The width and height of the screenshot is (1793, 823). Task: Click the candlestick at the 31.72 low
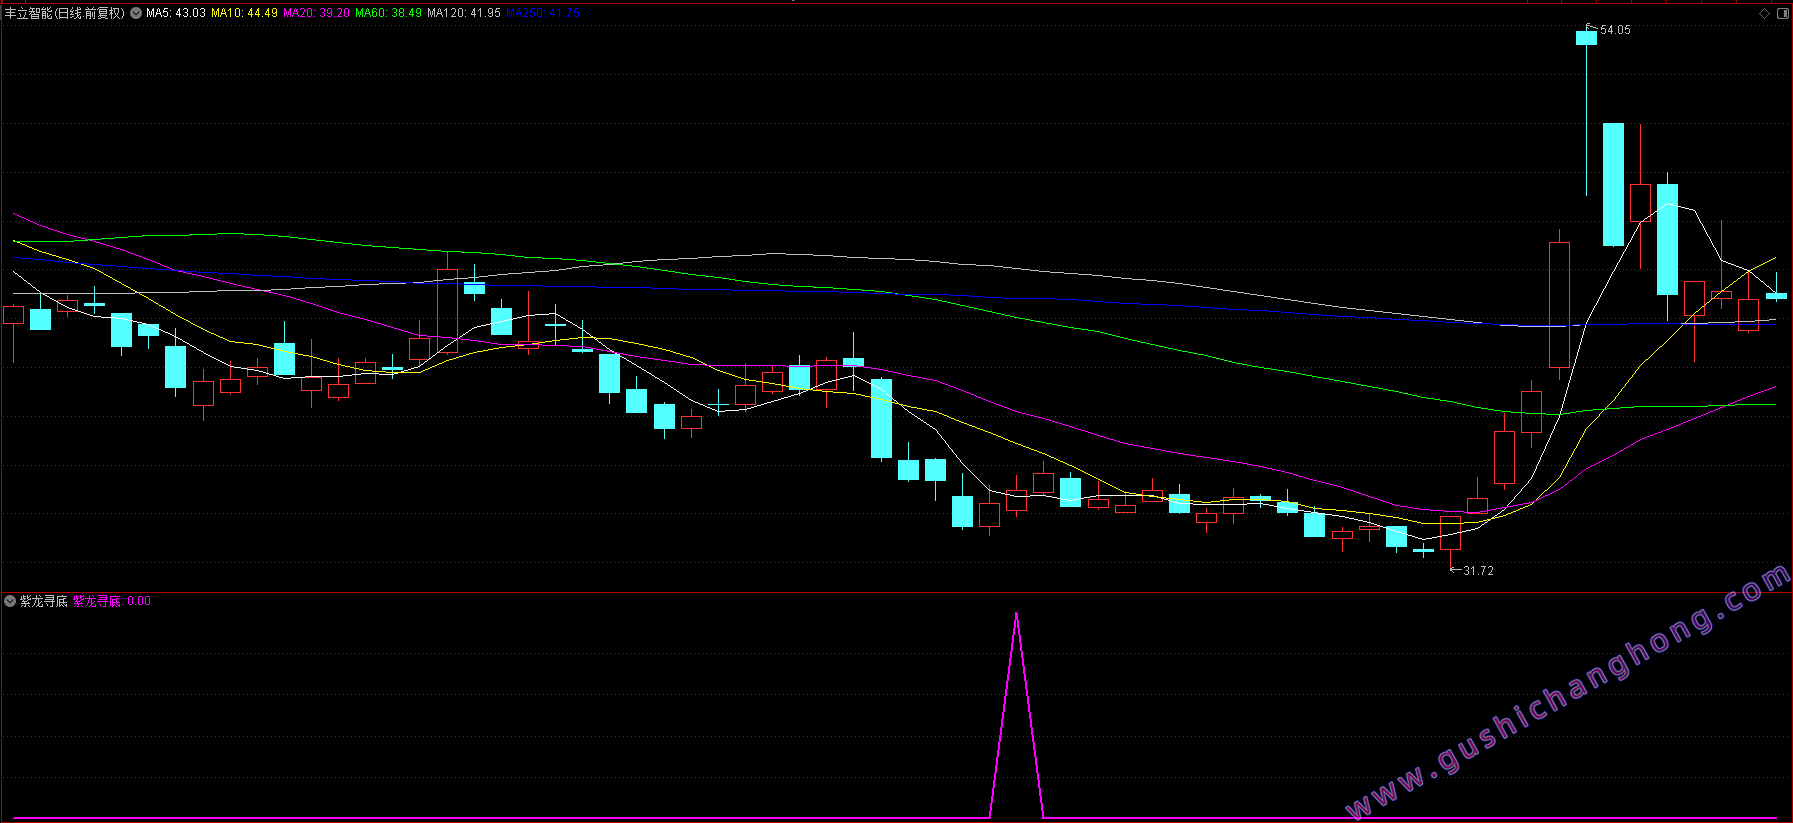(1450, 533)
